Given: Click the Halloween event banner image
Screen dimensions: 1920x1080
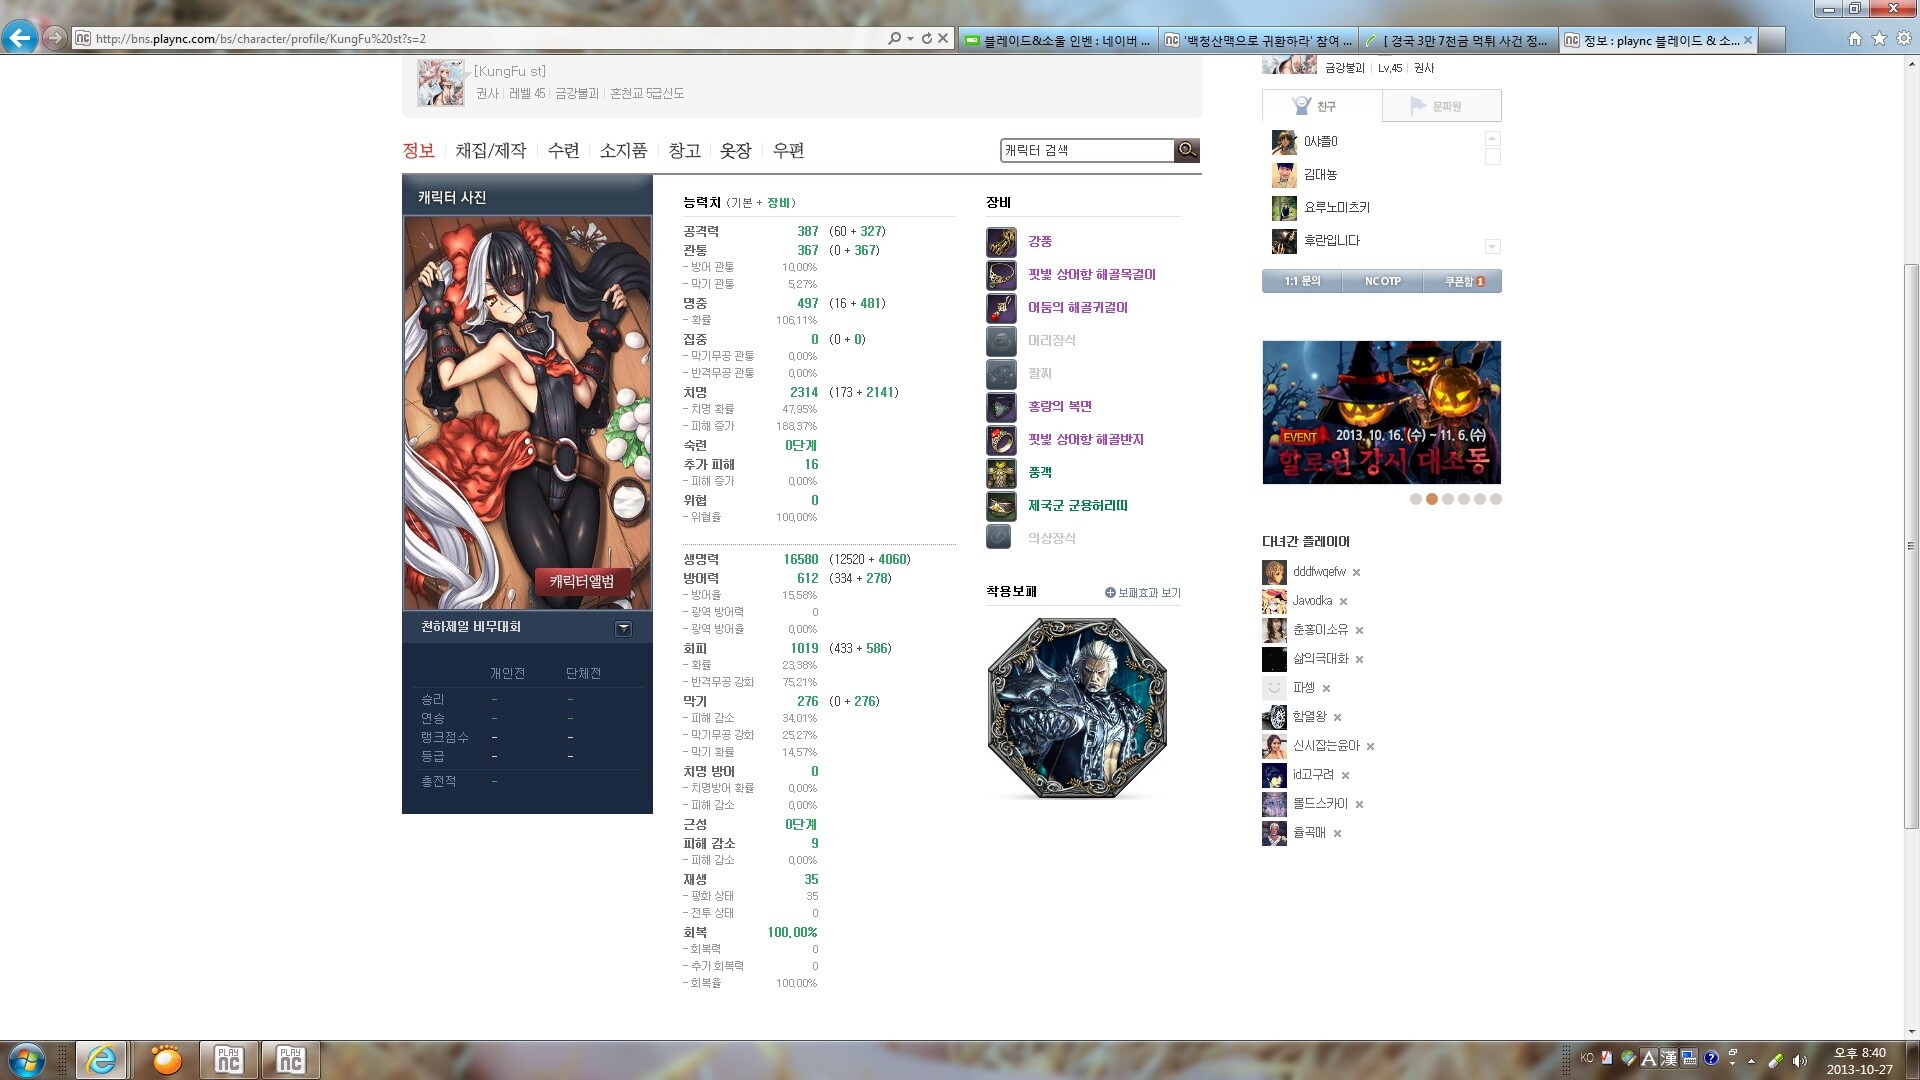Looking at the screenshot, I should 1381,413.
